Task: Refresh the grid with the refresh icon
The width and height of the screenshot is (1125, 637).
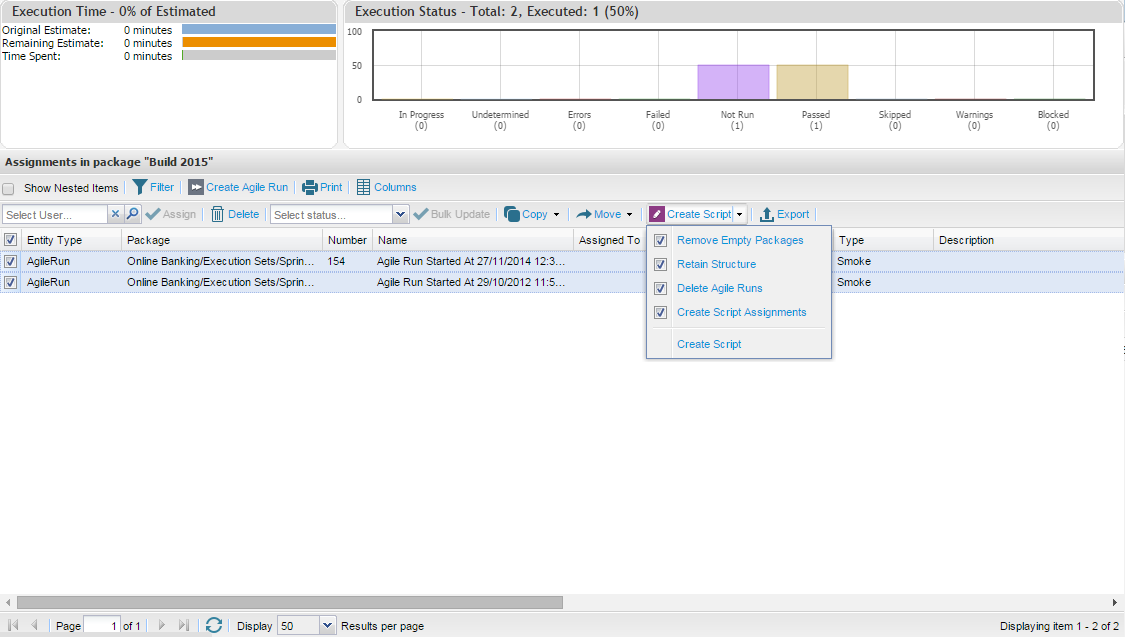Action: click(213, 625)
